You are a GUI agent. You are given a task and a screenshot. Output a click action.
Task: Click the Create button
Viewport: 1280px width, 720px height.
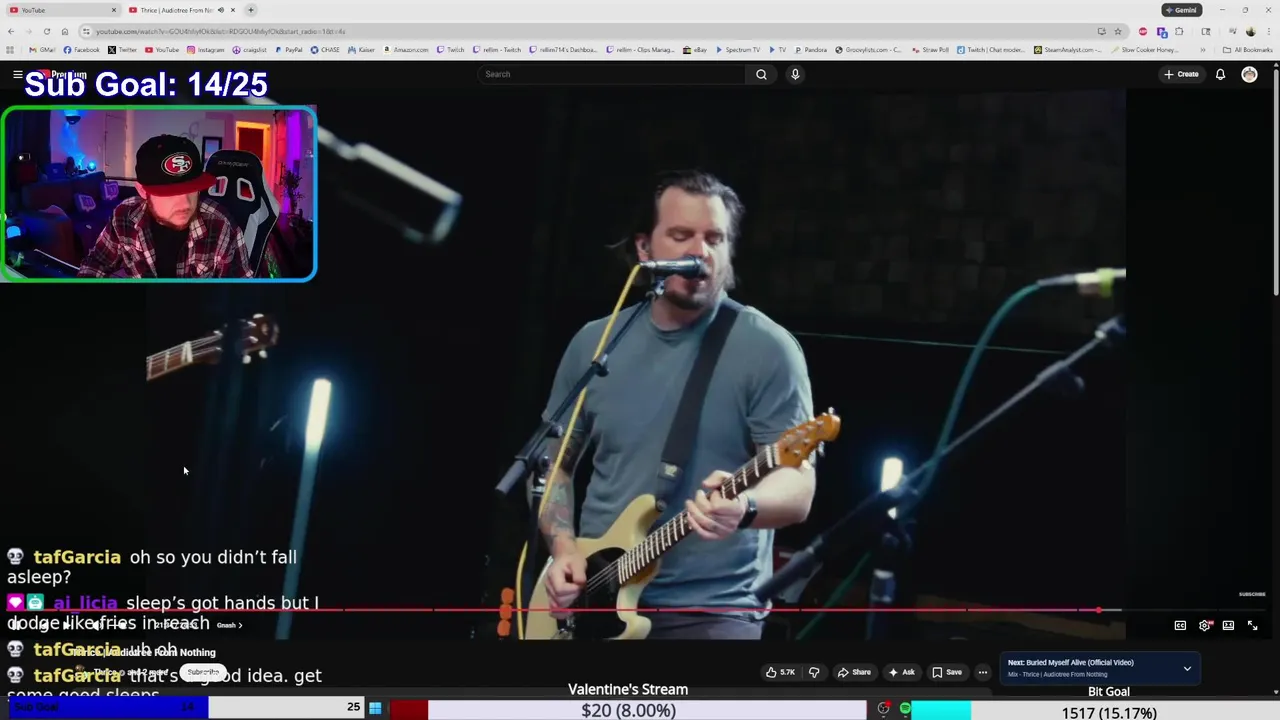1181,74
